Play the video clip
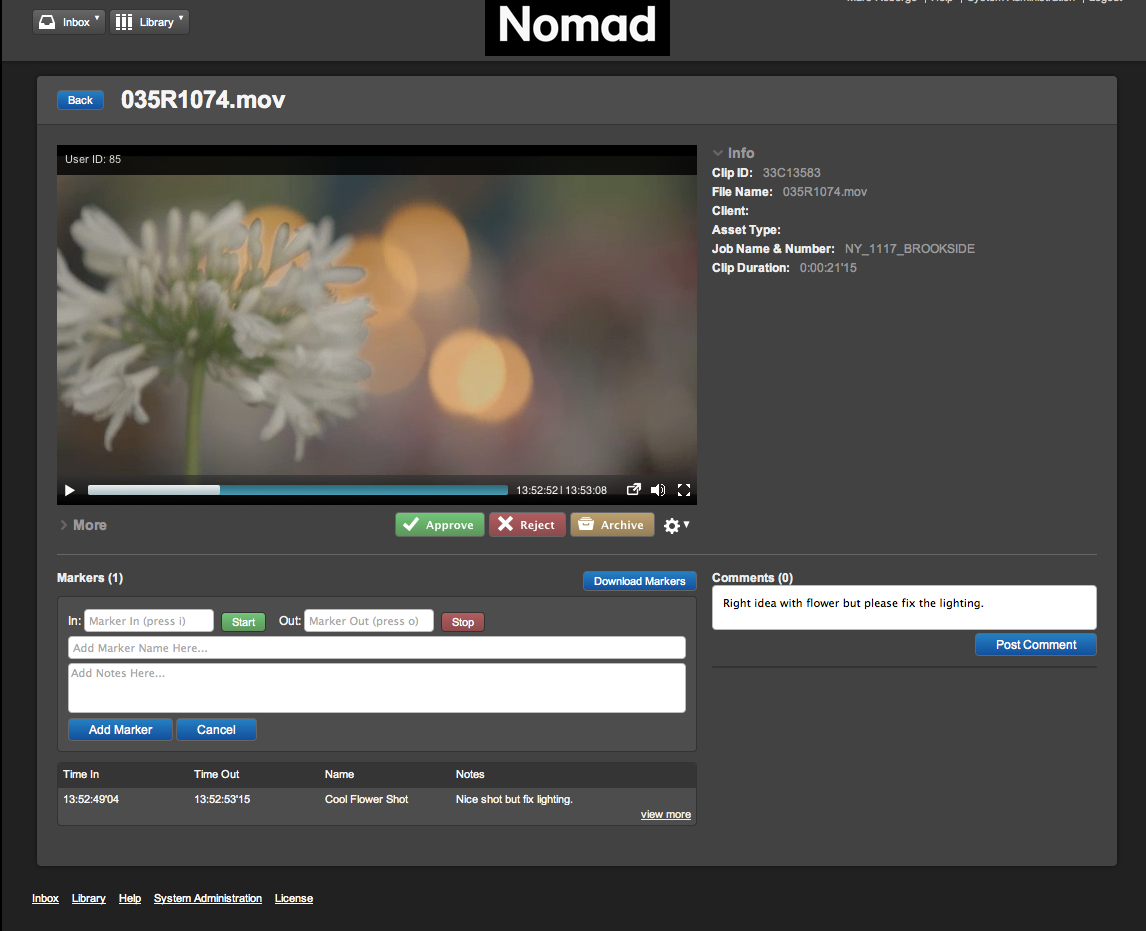 pyautogui.click(x=69, y=490)
